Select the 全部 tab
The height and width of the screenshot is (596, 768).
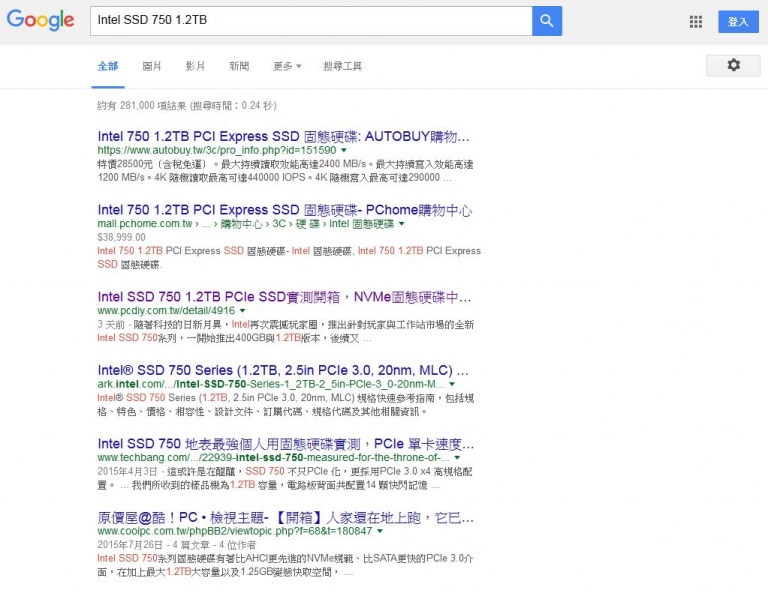click(108, 66)
